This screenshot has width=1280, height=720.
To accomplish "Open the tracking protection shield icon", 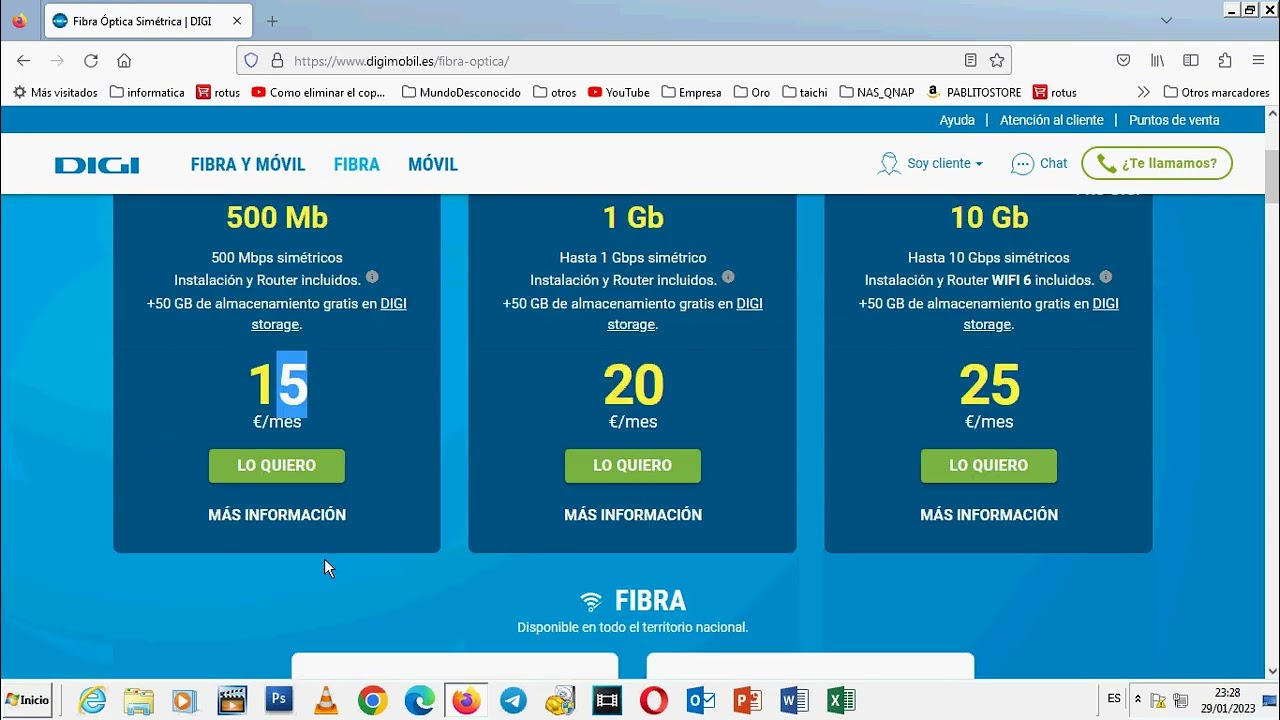I will [x=251, y=61].
